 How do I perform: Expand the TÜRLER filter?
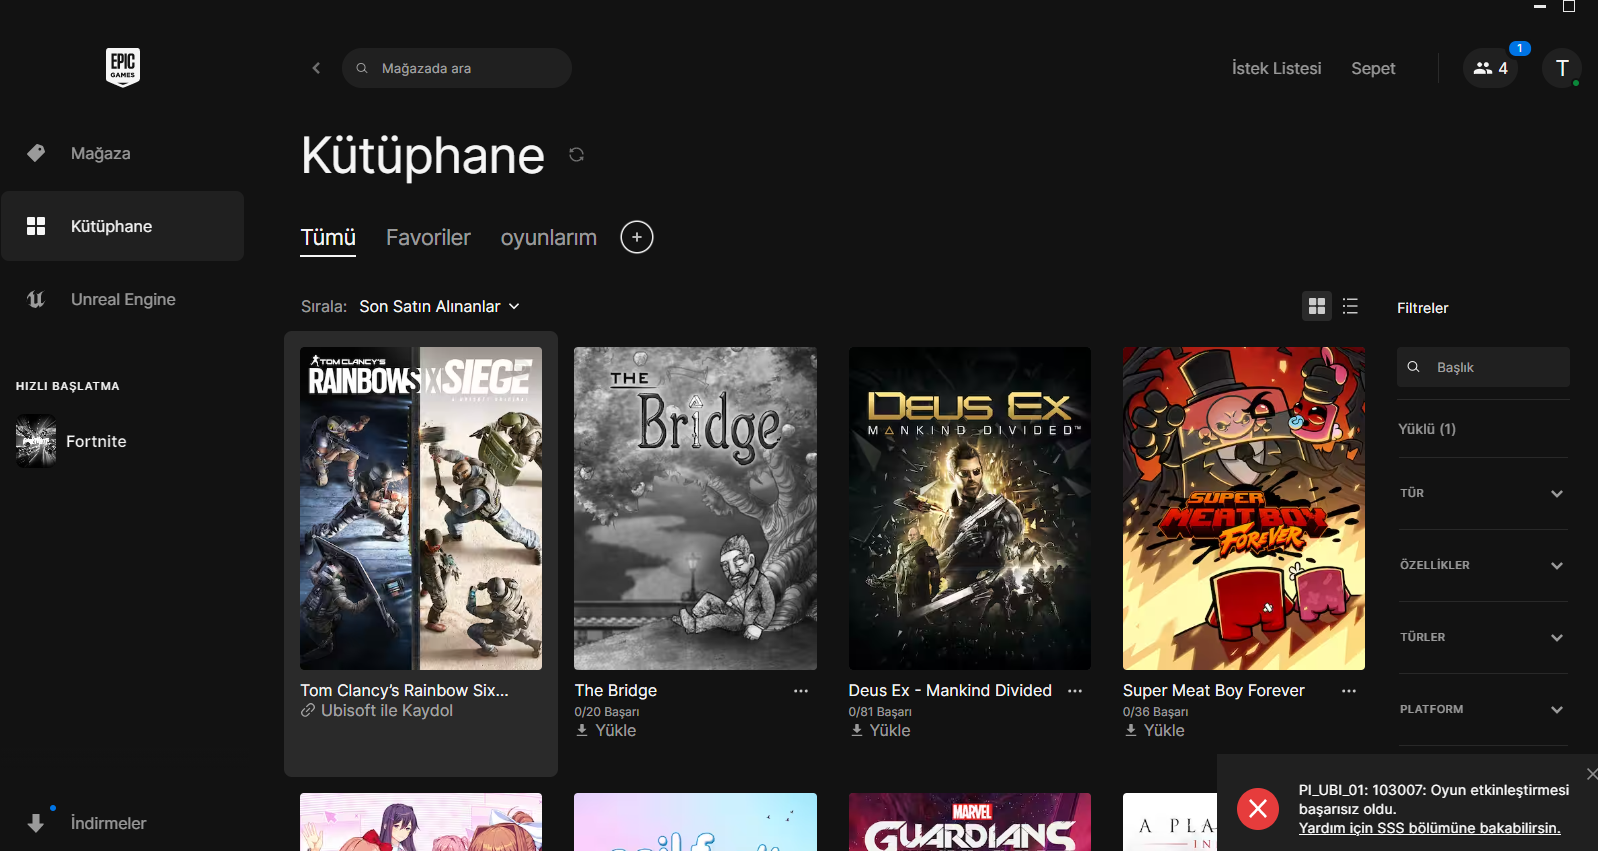tap(1483, 637)
